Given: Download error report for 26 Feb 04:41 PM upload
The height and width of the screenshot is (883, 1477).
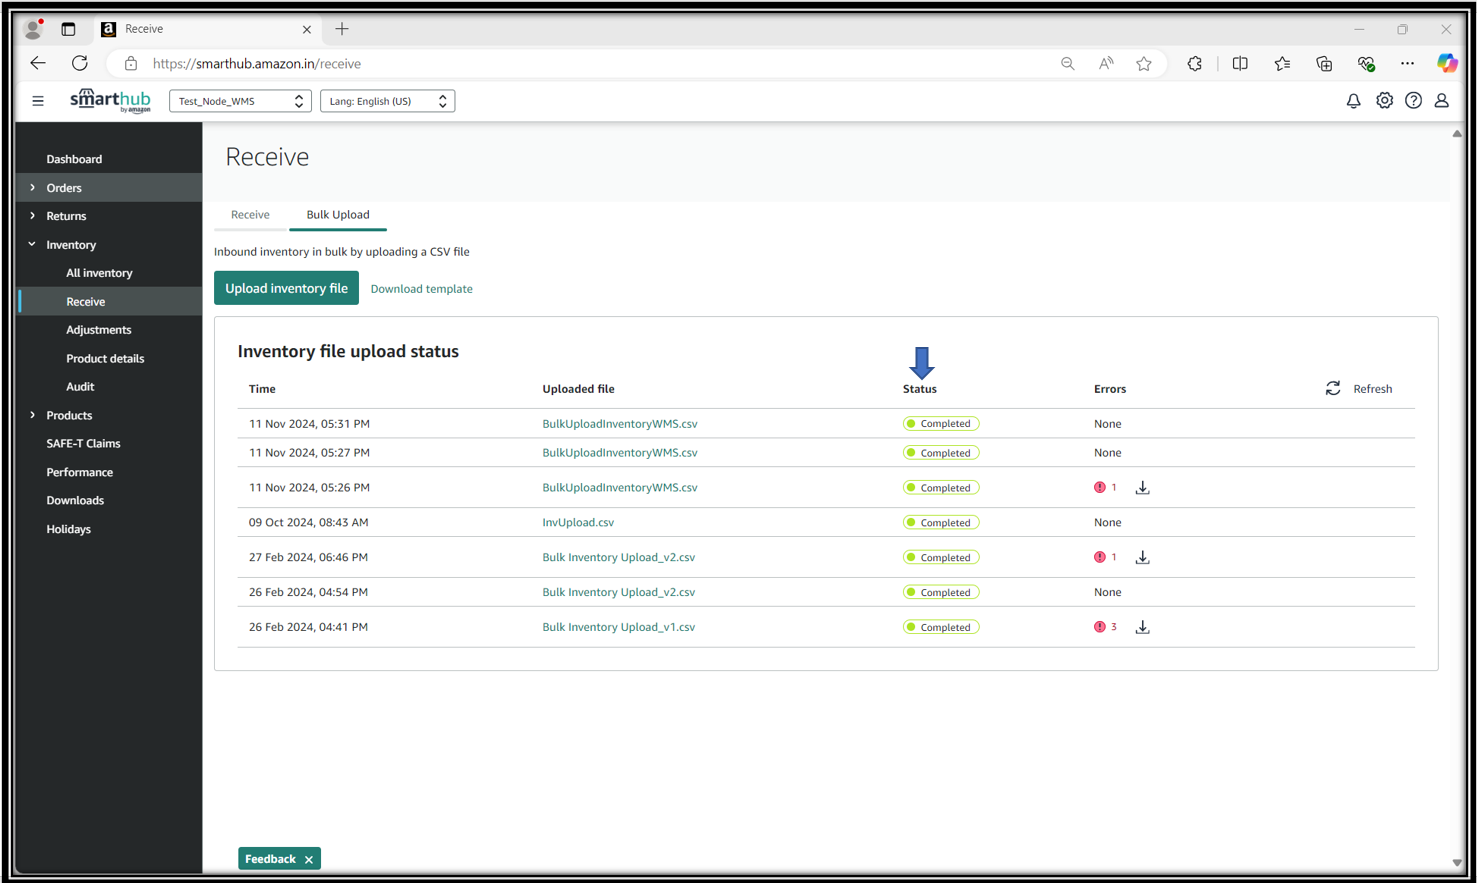Looking at the screenshot, I should [x=1142, y=627].
